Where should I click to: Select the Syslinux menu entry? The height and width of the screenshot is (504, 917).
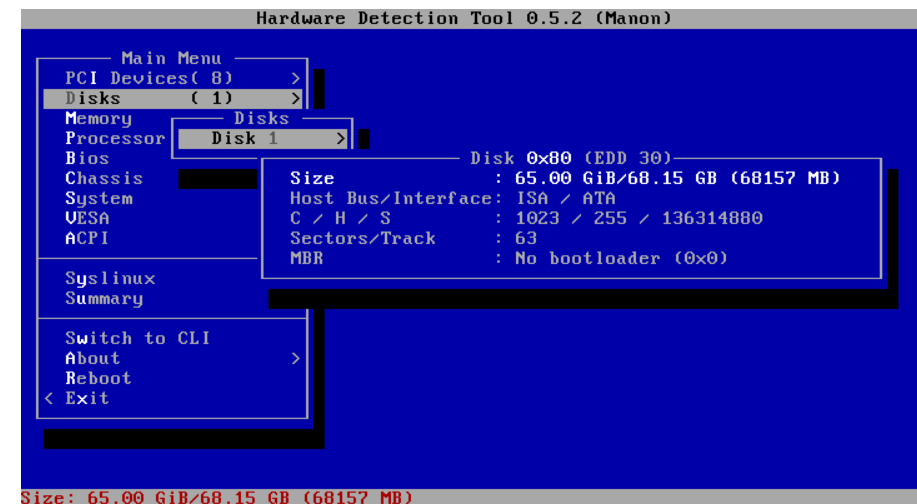pyautogui.click(x=110, y=278)
